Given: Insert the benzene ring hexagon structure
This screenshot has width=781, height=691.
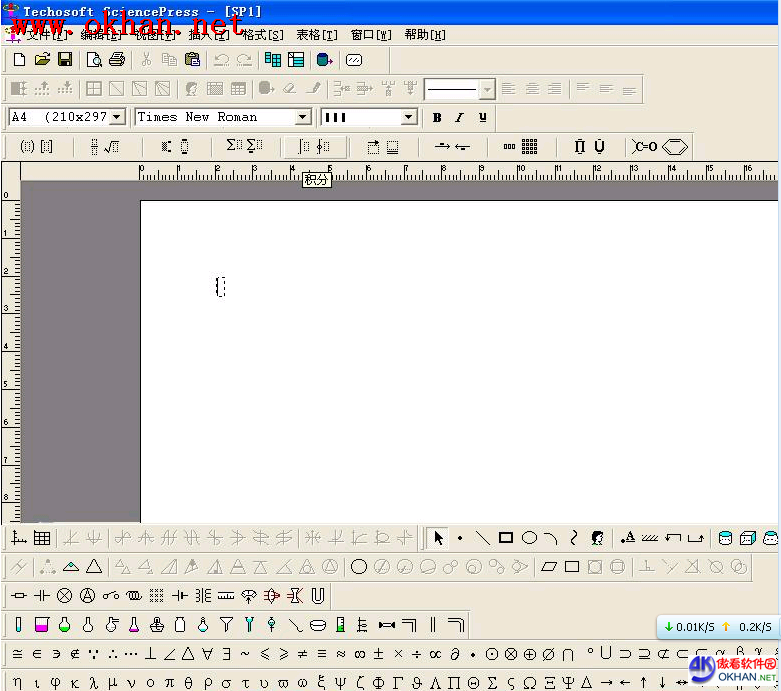Looking at the screenshot, I should point(675,146).
